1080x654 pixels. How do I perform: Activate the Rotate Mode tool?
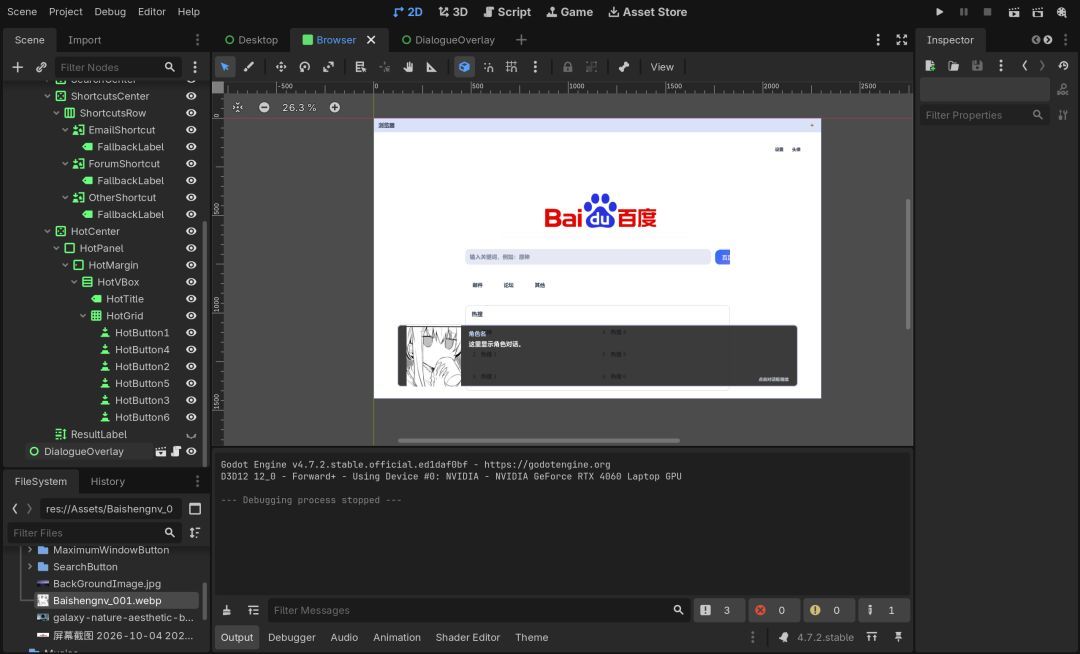(304, 67)
